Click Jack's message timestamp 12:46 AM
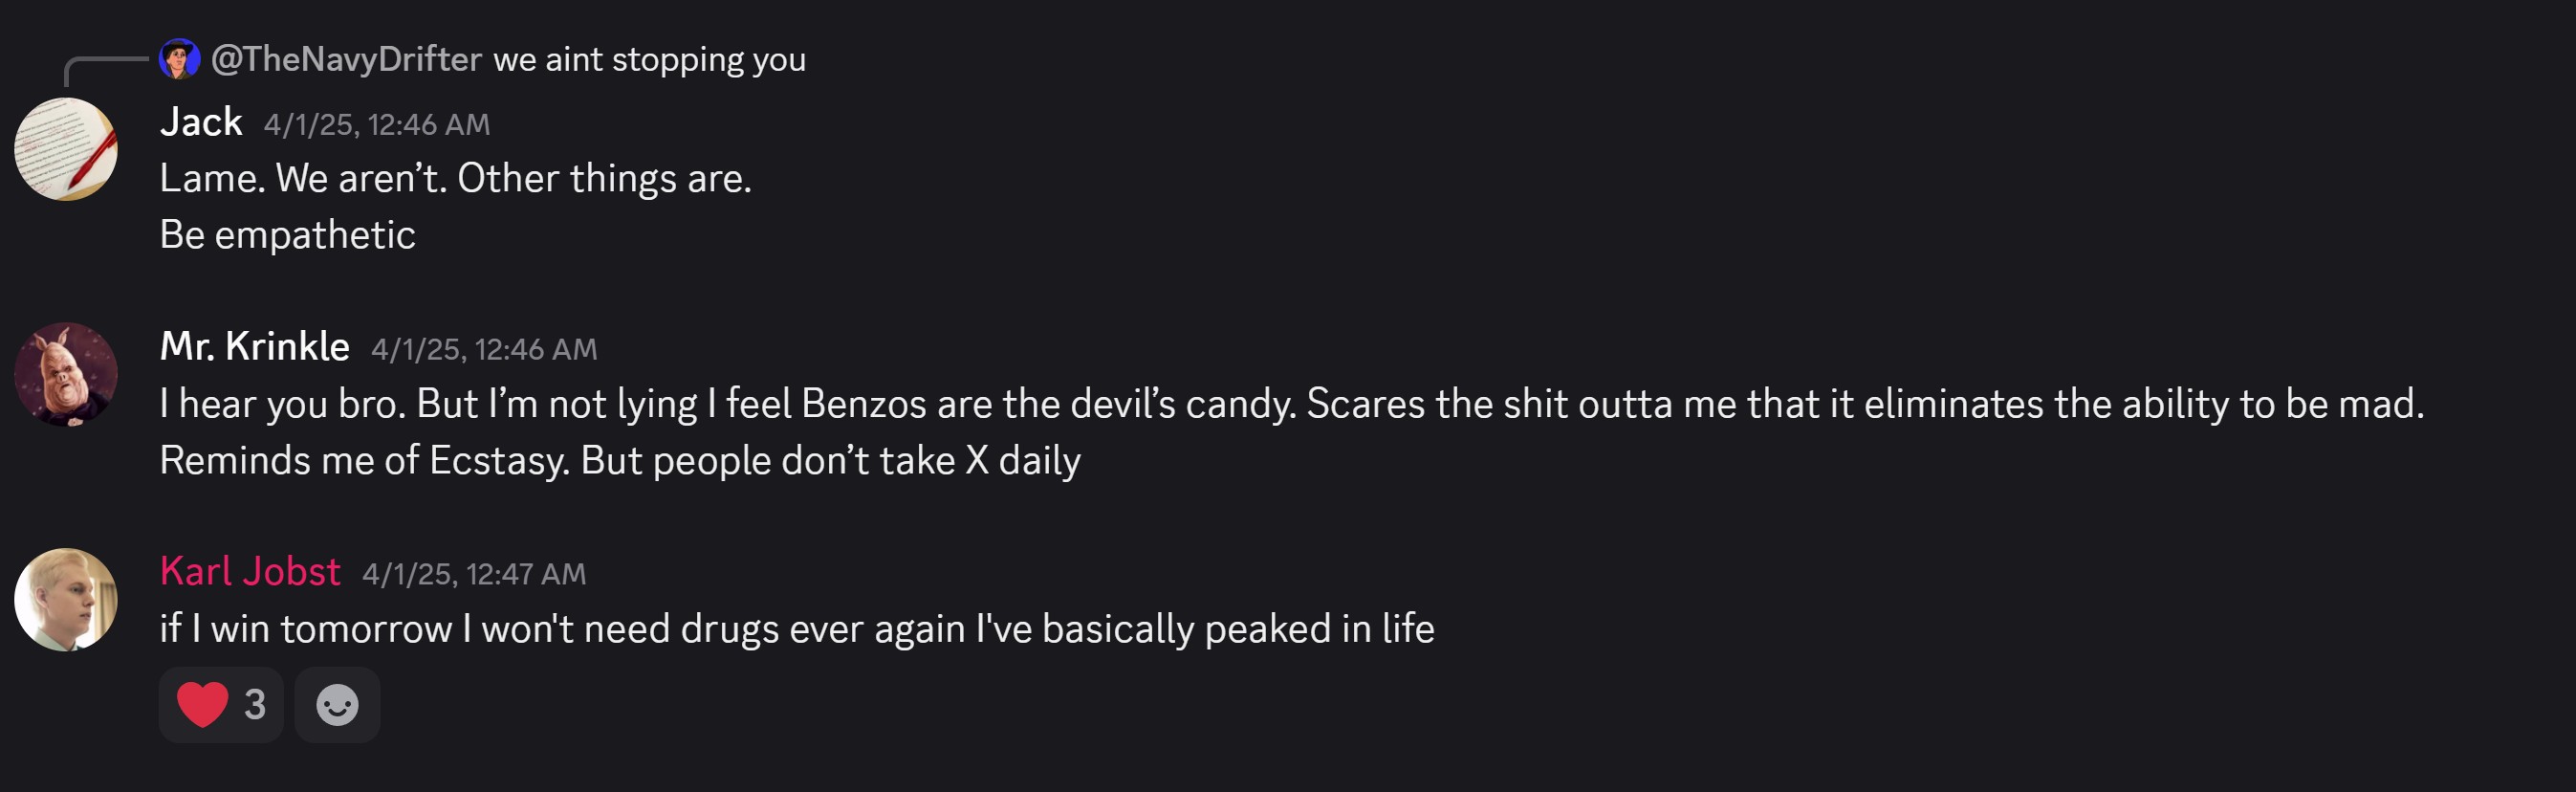This screenshot has width=2576, height=792. 377,124
